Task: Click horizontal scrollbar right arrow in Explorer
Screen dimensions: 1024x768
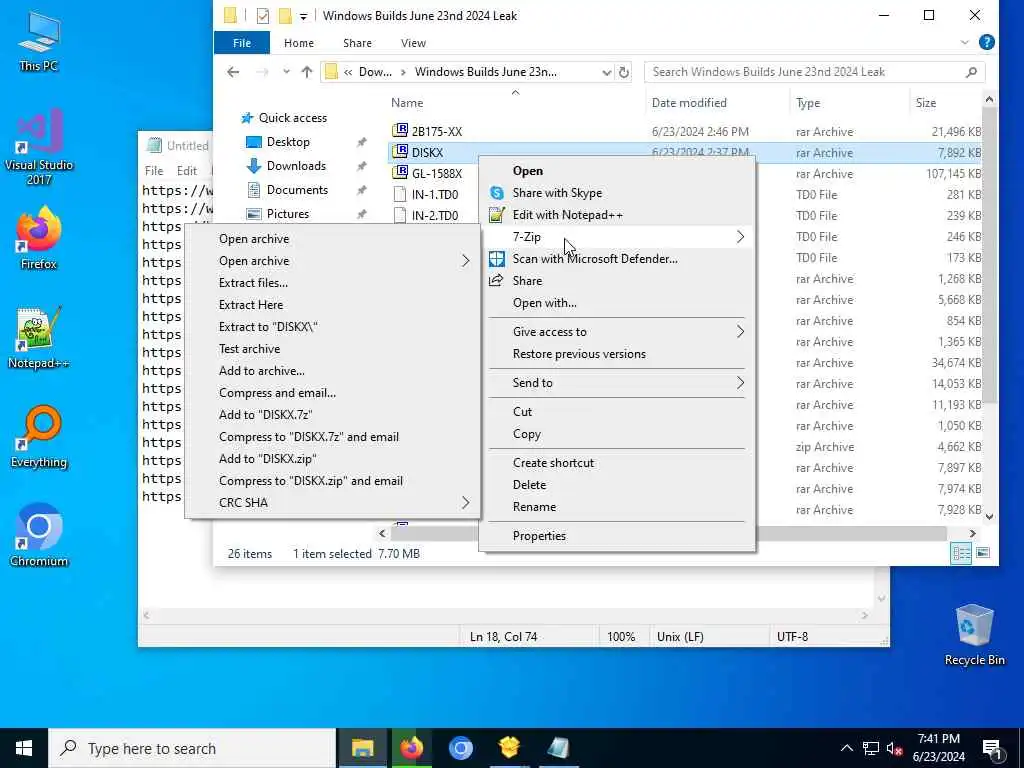Action: click(972, 534)
